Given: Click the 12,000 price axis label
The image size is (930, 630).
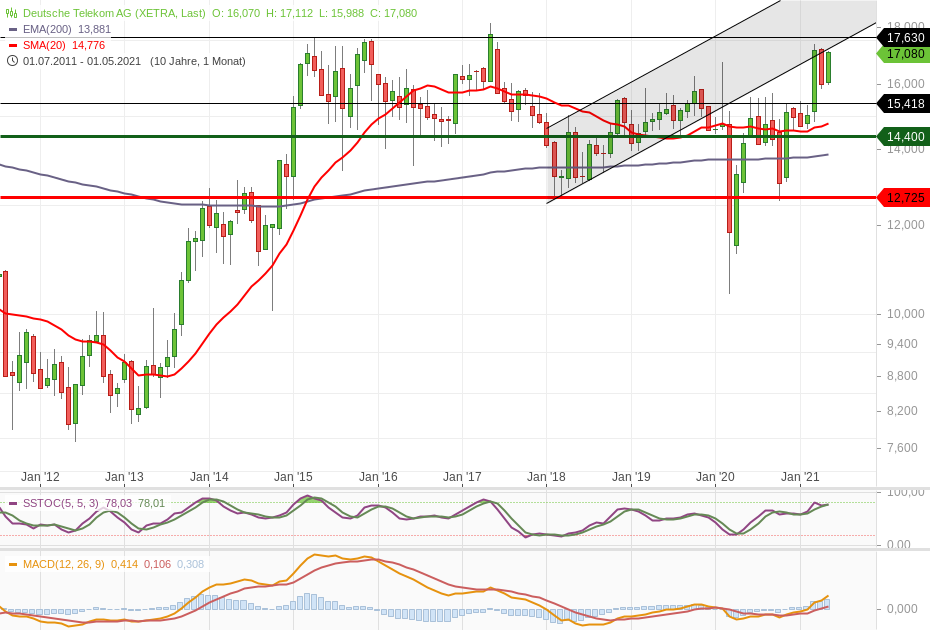Looking at the screenshot, I should point(905,224).
